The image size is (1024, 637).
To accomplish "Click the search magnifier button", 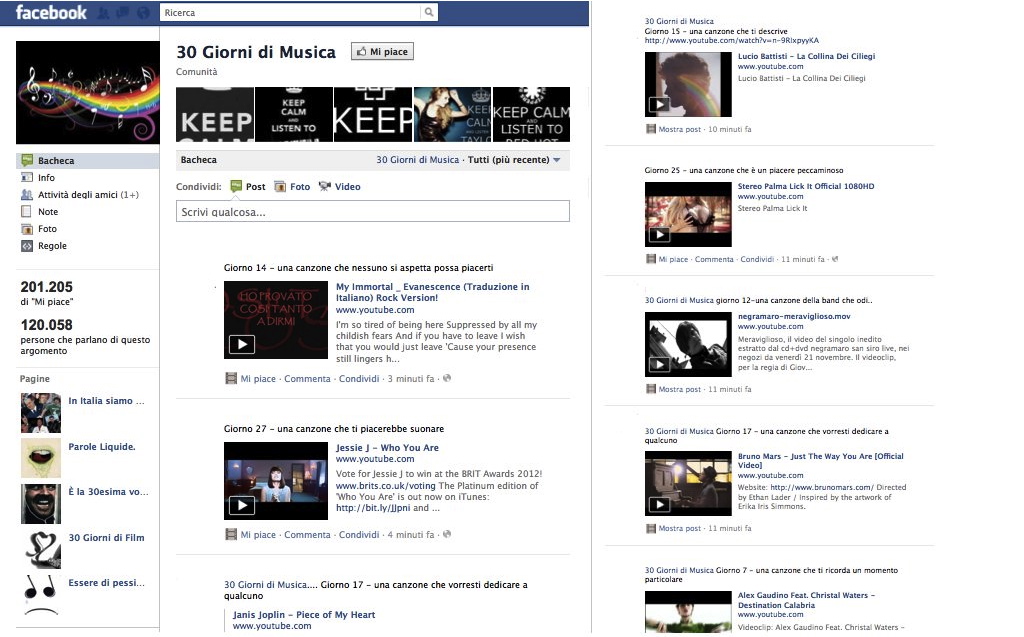I will point(429,12).
